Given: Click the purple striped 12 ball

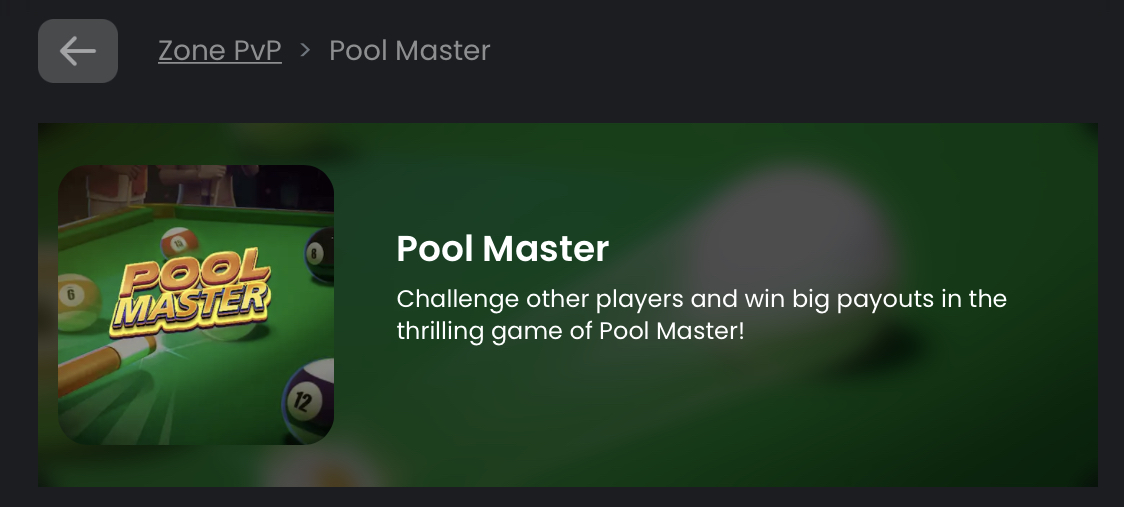Looking at the screenshot, I should [310, 399].
